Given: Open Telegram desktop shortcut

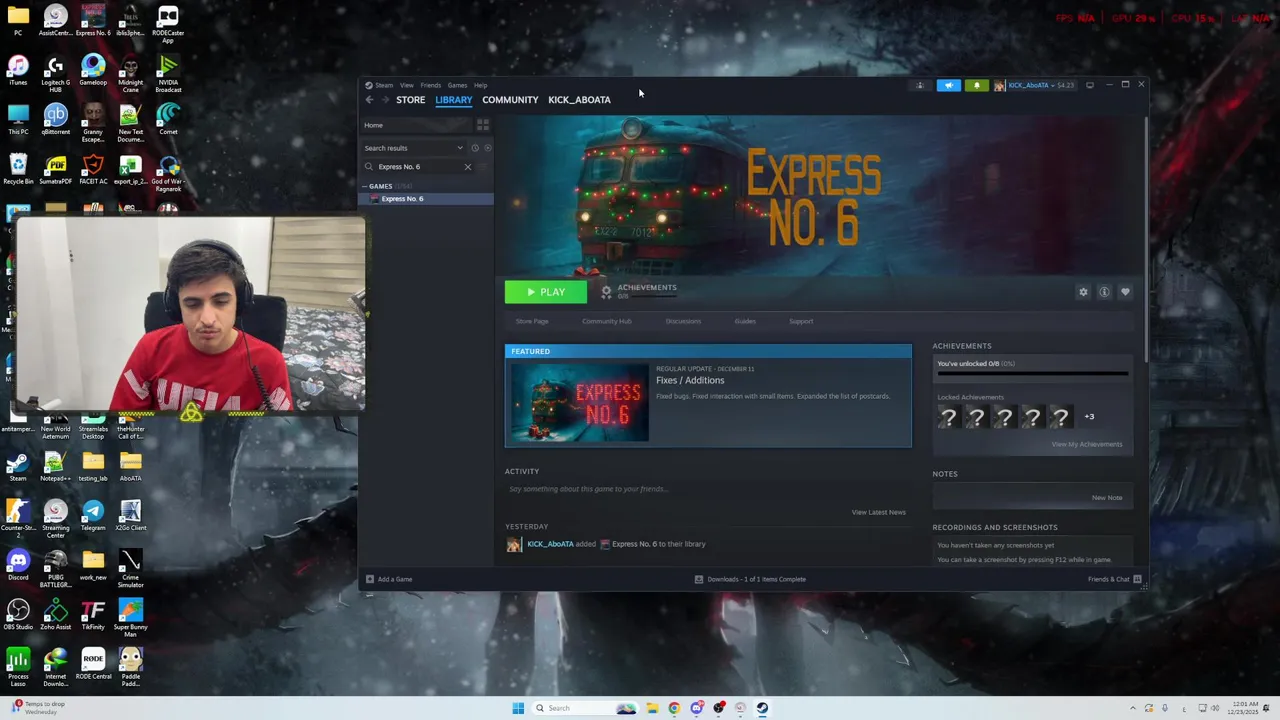Looking at the screenshot, I should [93, 515].
